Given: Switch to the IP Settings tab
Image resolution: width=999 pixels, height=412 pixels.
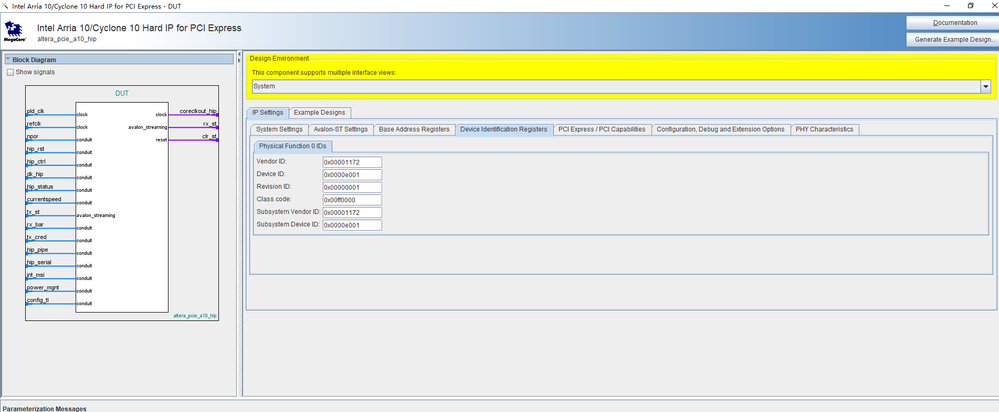Looking at the screenshot, I should point(267,112).
